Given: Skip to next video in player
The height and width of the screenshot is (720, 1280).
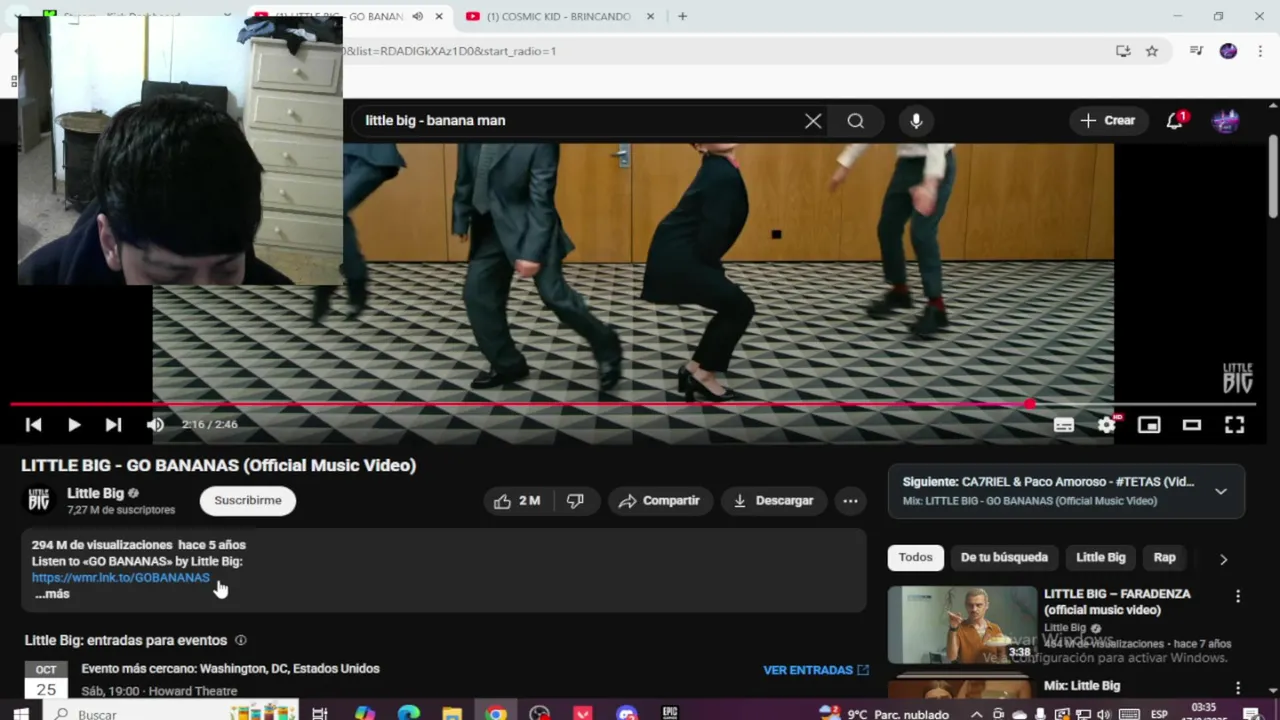Looking at the screenshot, I should click(x=113, y=425).
